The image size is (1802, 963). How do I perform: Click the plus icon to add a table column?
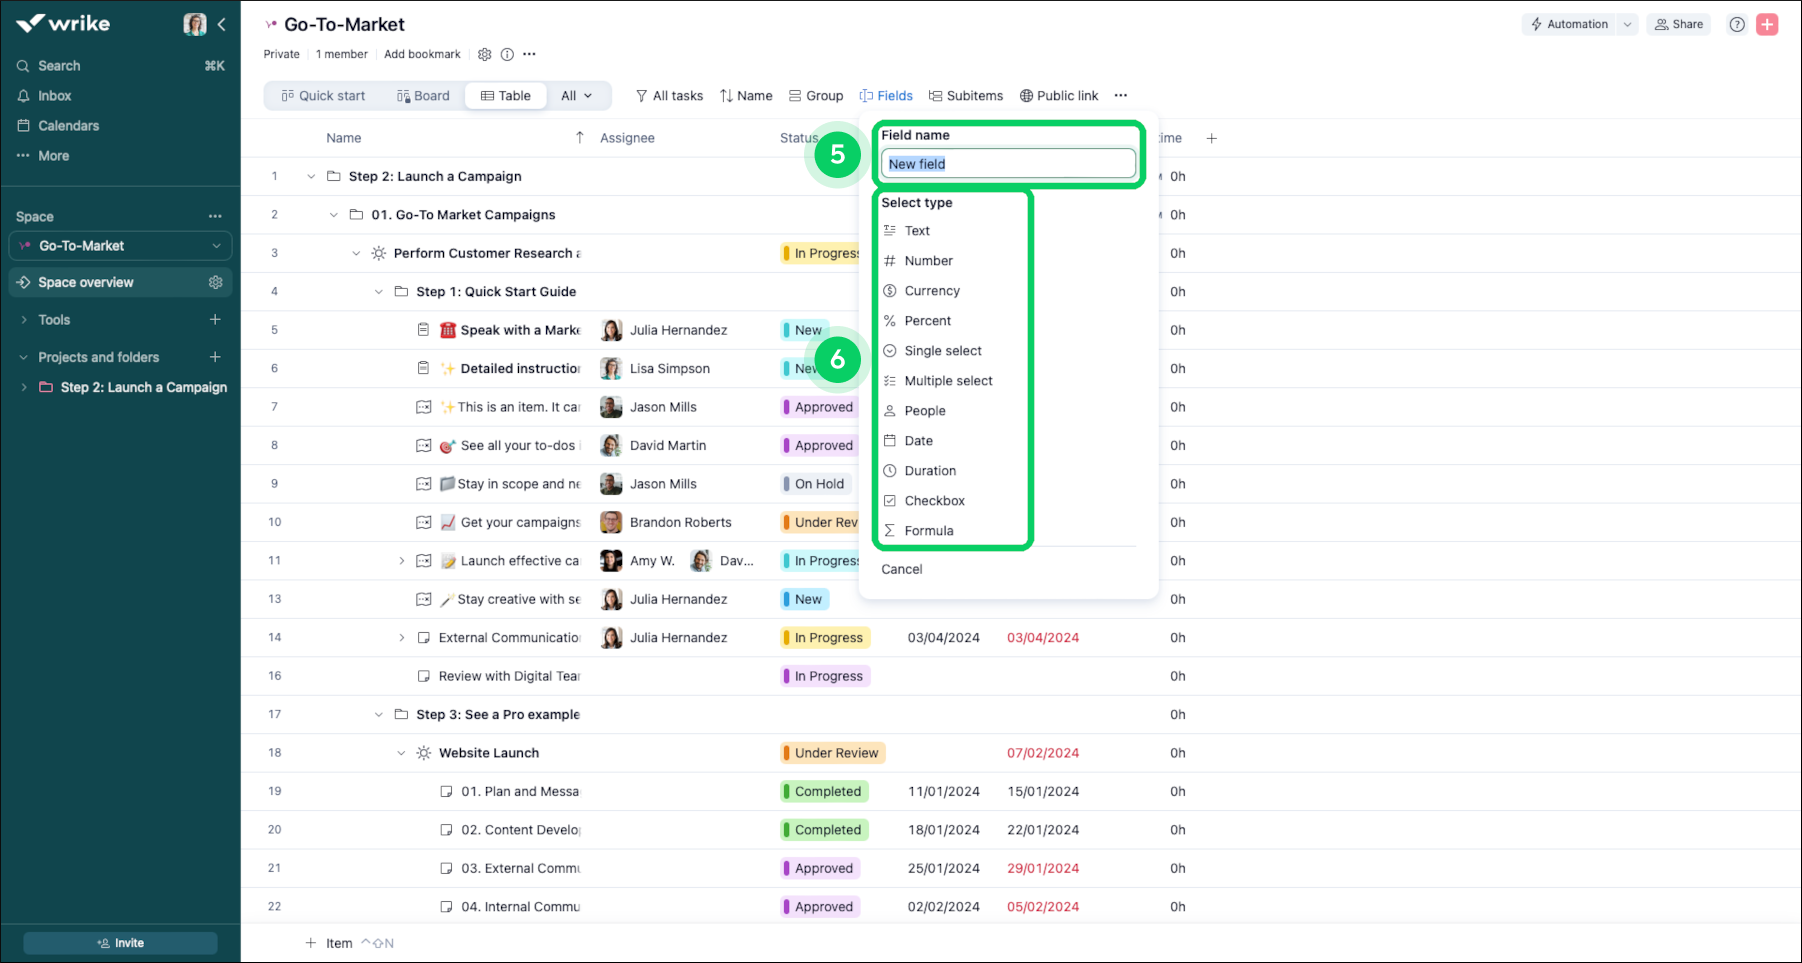tap(1211, 138)
